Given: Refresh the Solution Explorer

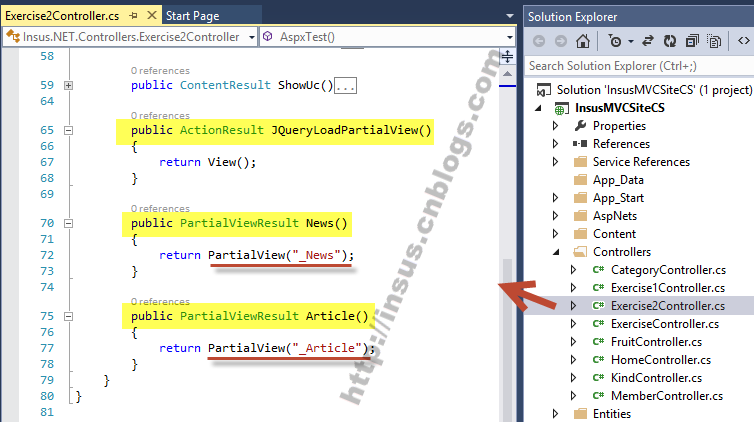Looking at the screenshot, I should 670,41.
